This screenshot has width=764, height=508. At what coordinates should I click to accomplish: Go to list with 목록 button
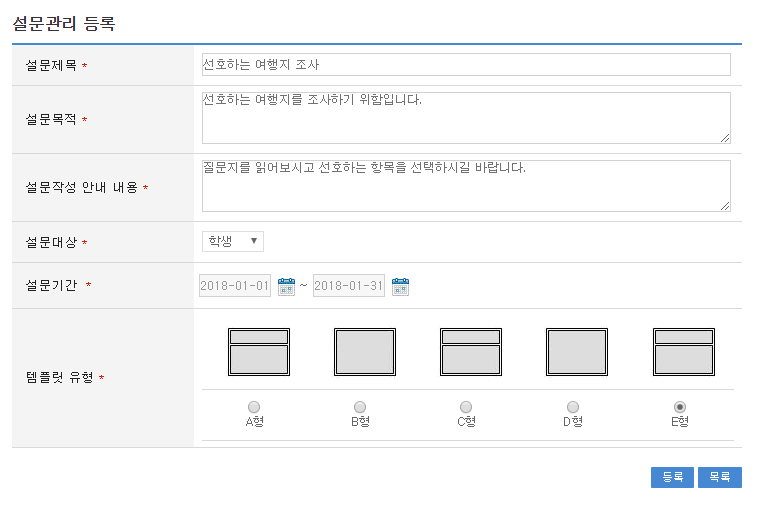coord(719,478)
